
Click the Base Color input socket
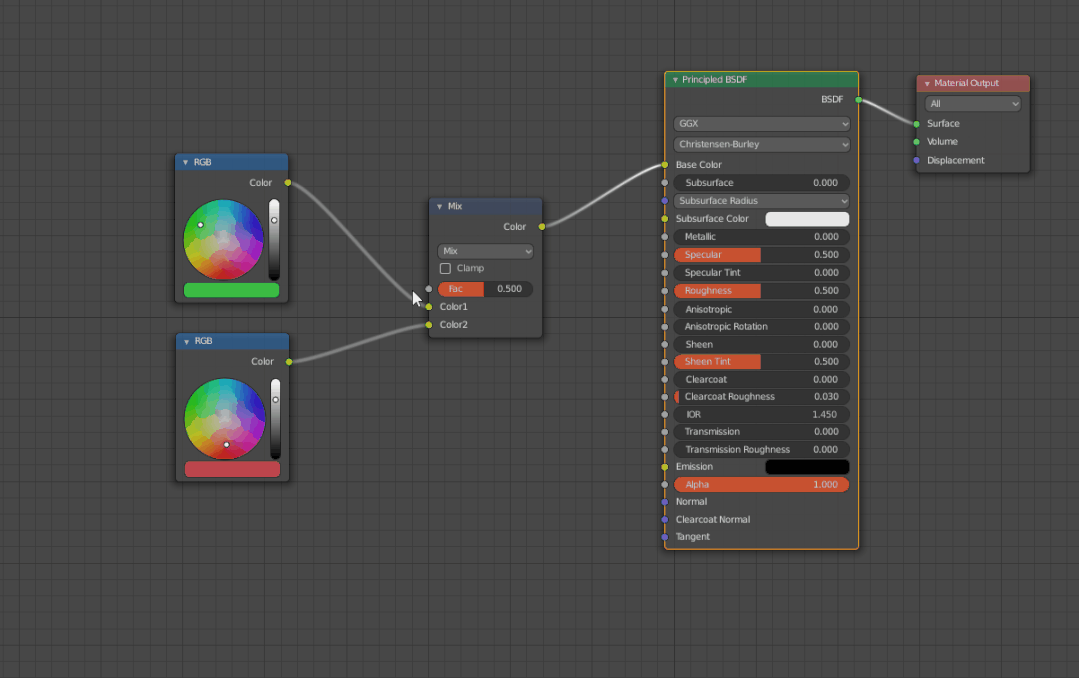665,165
